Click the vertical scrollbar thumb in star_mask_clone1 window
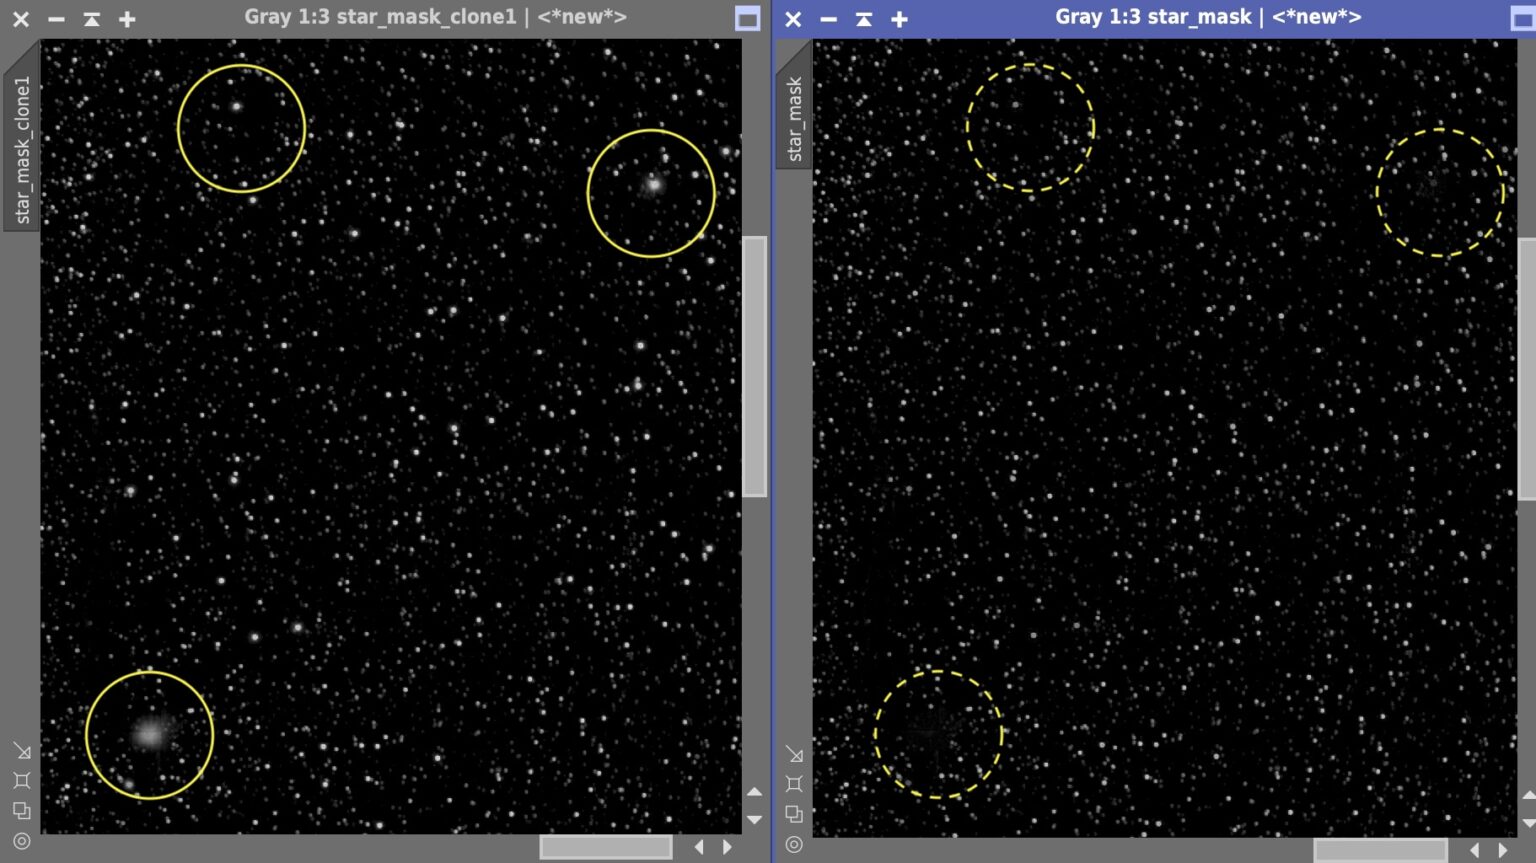 click(x=754, y=365)
